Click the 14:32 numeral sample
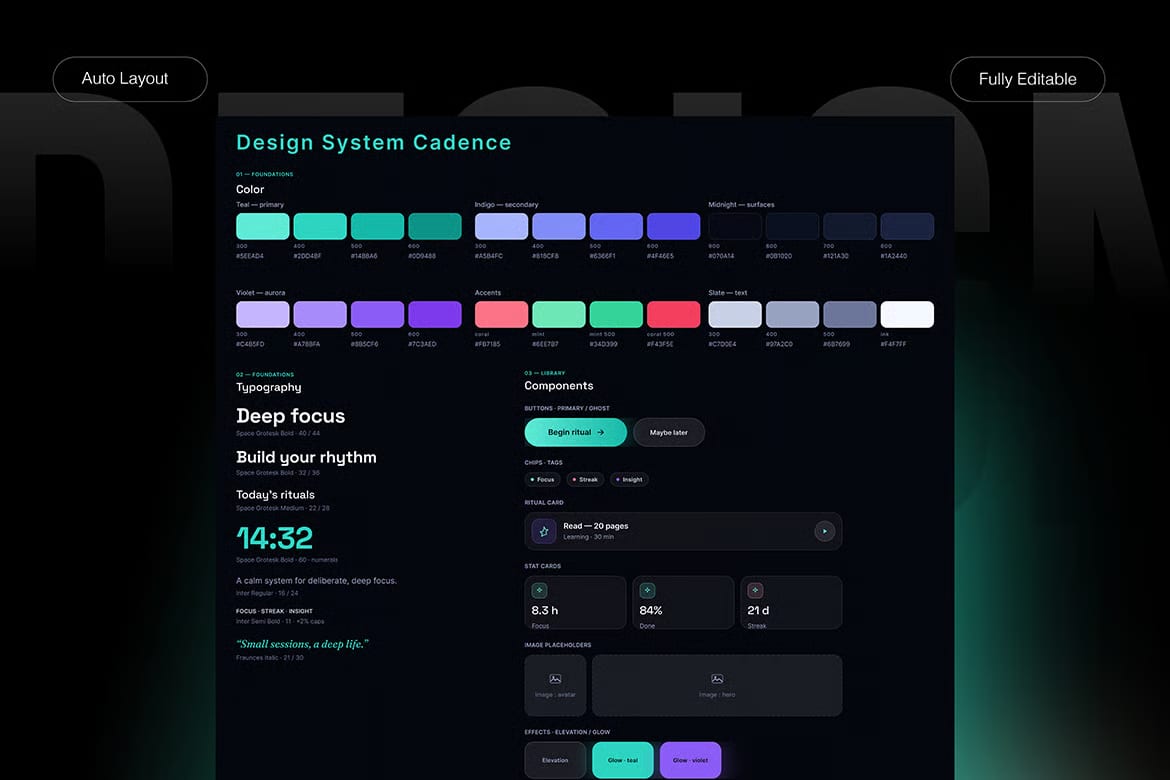The image size is (1170, 780). click(275, 537)
